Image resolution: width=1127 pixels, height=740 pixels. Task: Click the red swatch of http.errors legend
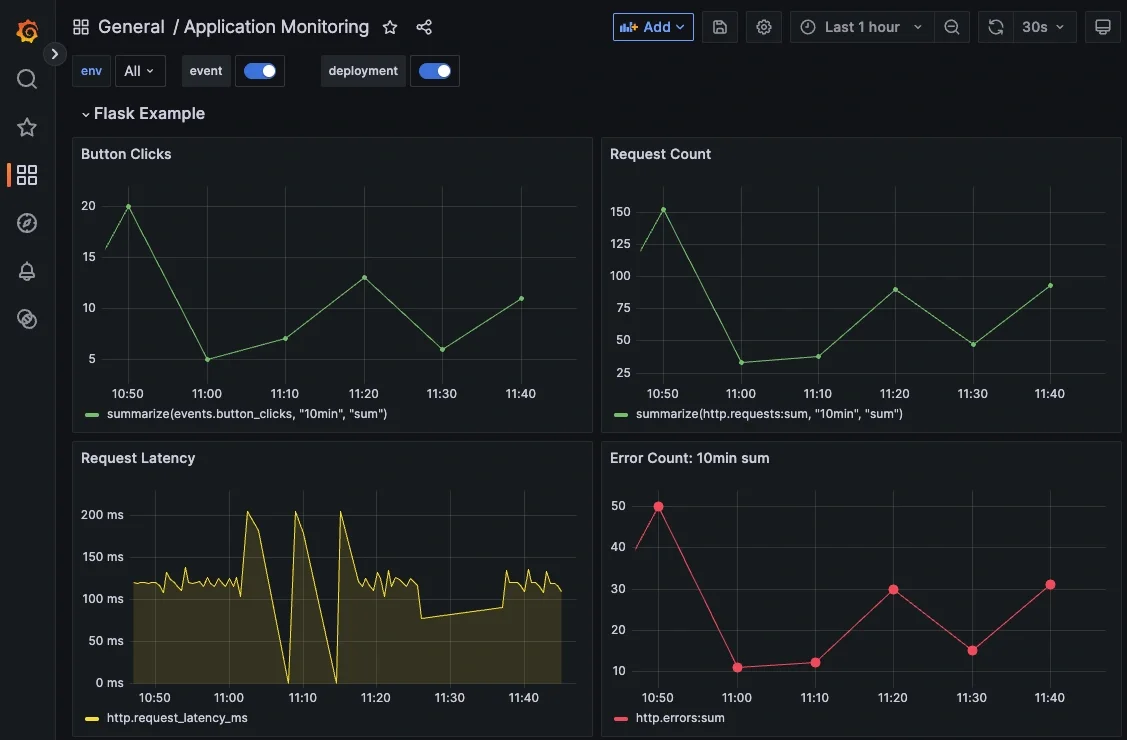pyautogui.click(x=621, y=718)
